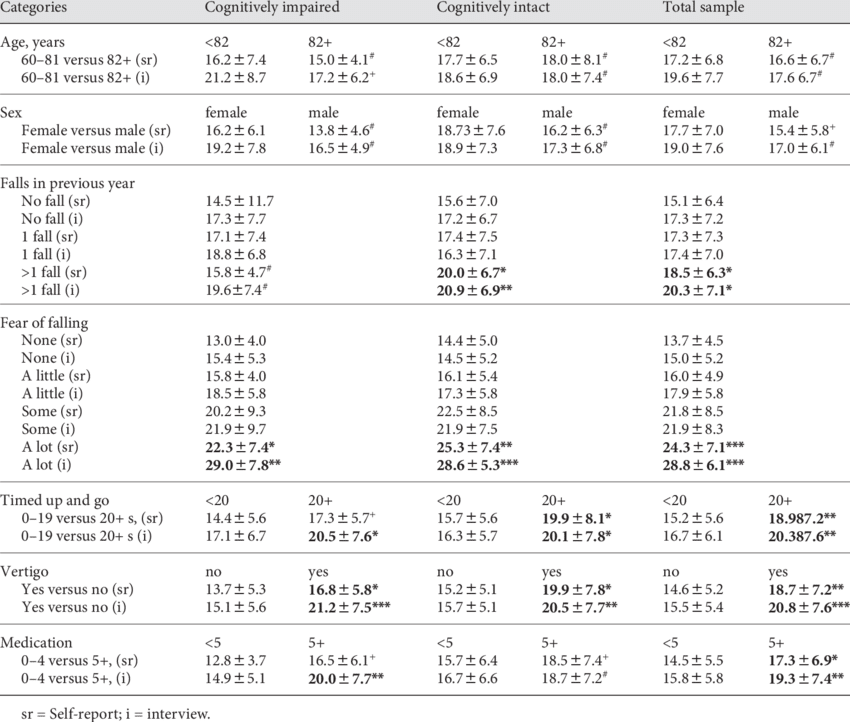Select the value 12.8 ± 3.7
This screenshot has height=722, width=850.
point(235,661)
